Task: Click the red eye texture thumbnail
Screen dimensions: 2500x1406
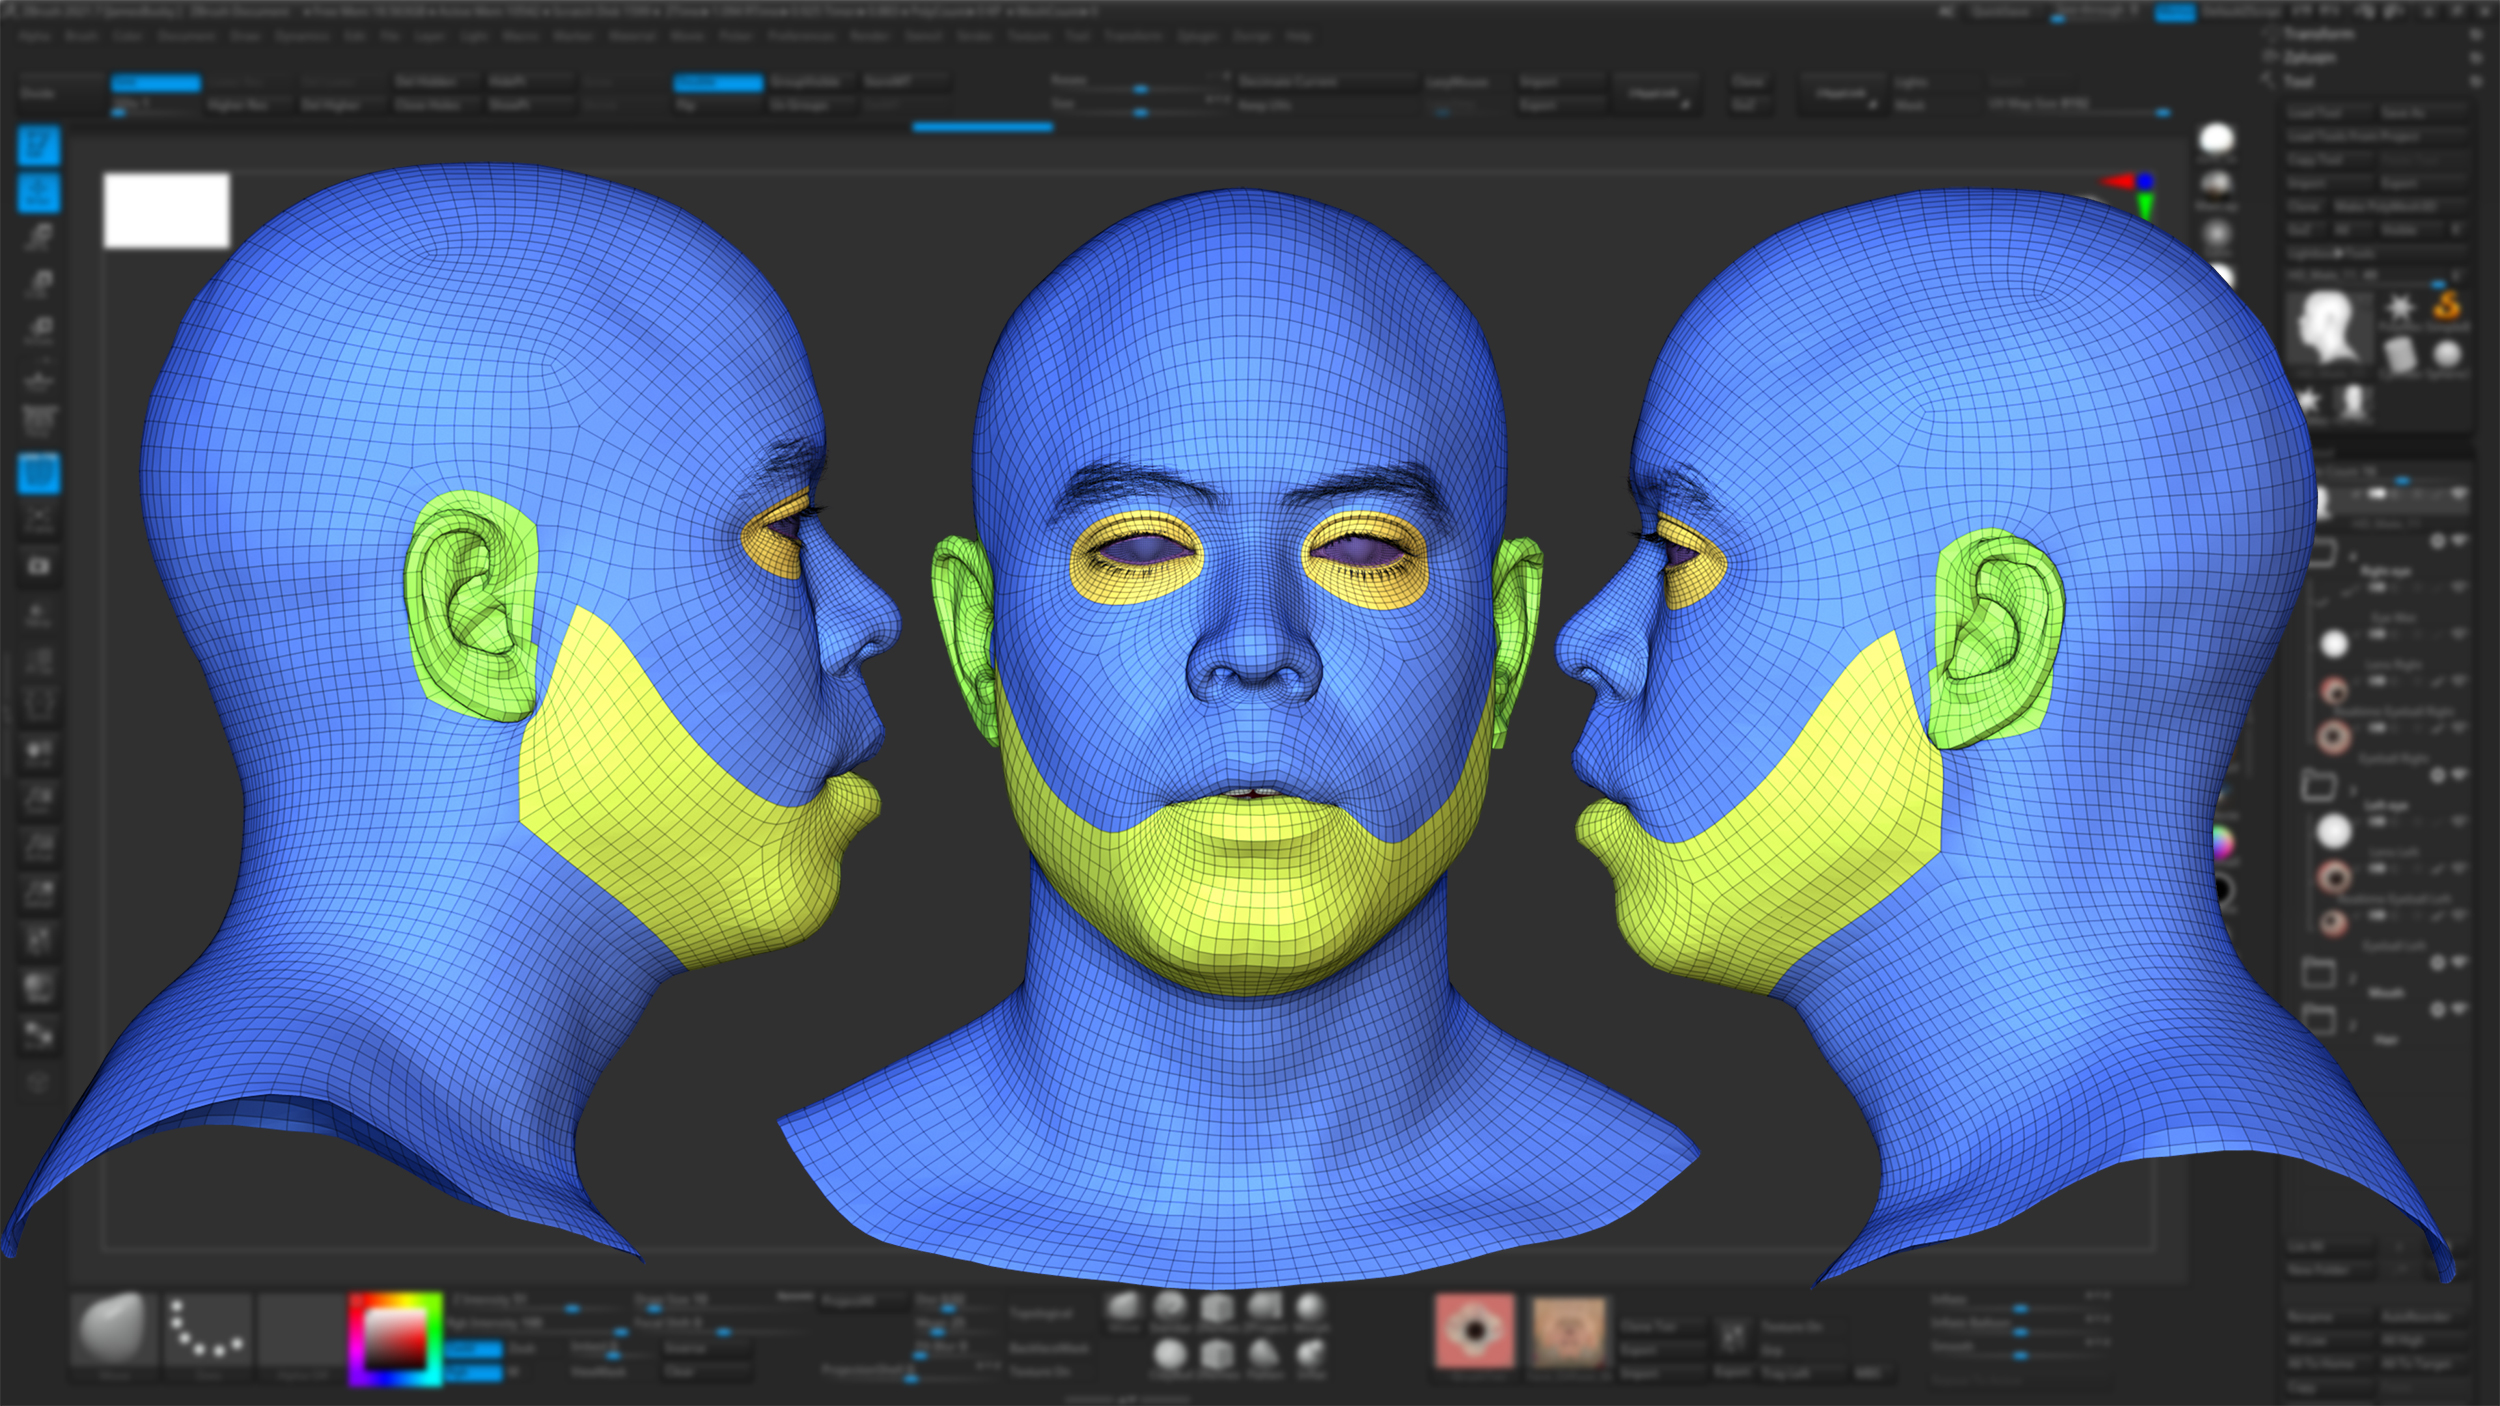Action: (1474, 1331)
